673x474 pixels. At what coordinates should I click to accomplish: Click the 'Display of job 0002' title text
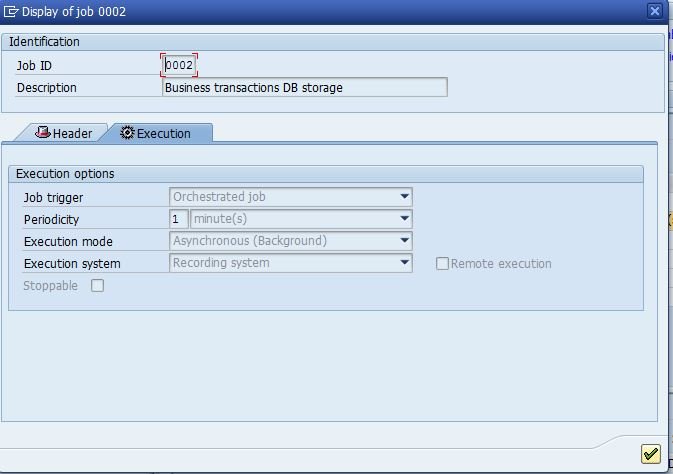pos(74,12)
